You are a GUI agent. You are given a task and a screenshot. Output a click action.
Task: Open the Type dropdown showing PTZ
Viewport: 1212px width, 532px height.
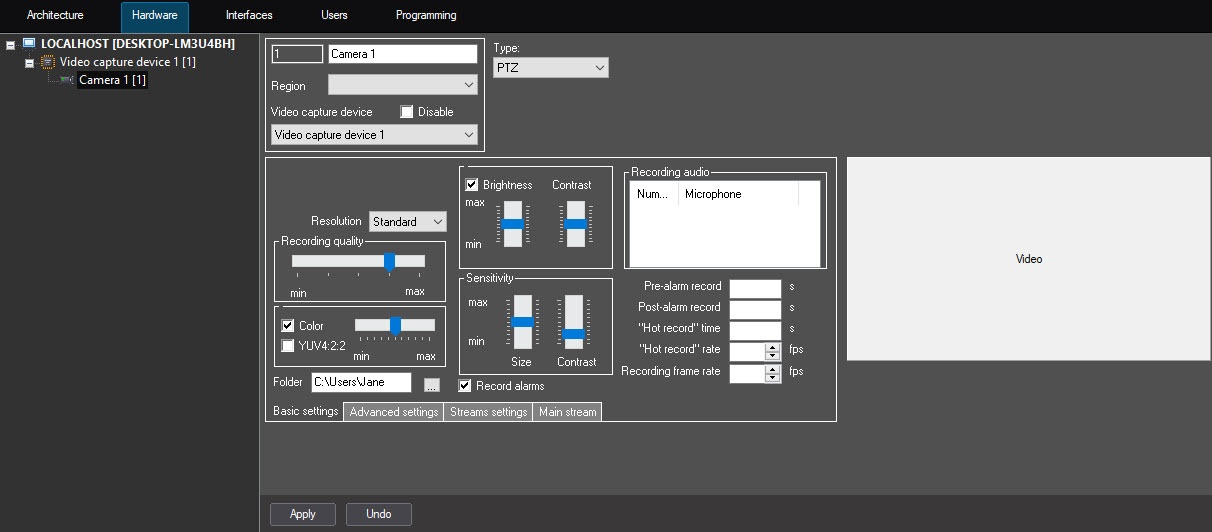550,67
